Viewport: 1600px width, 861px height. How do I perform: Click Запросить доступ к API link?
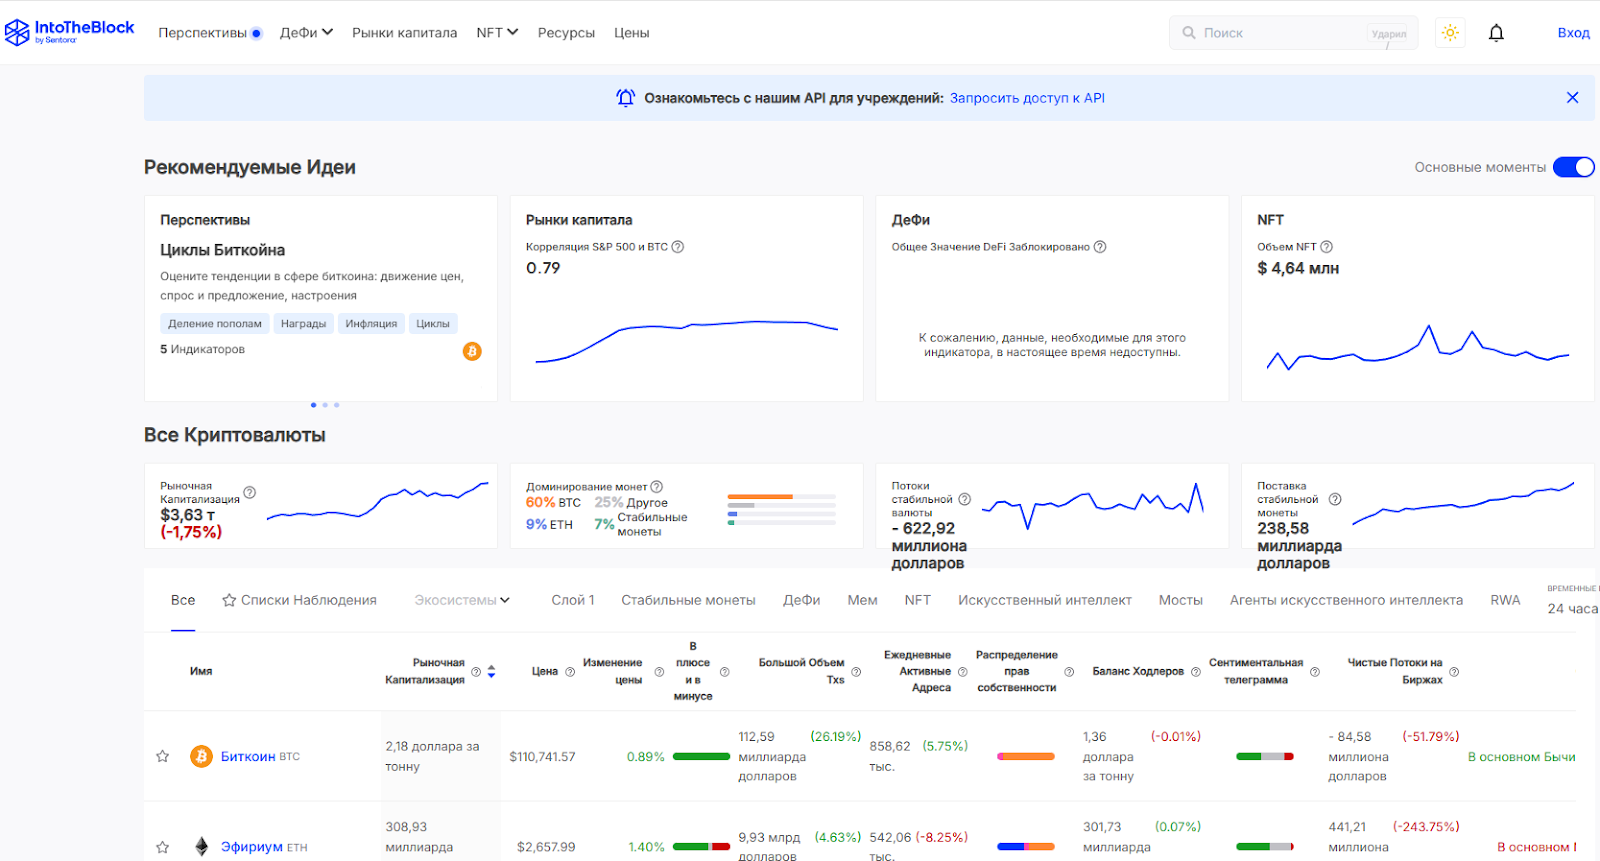(1027, 98)
